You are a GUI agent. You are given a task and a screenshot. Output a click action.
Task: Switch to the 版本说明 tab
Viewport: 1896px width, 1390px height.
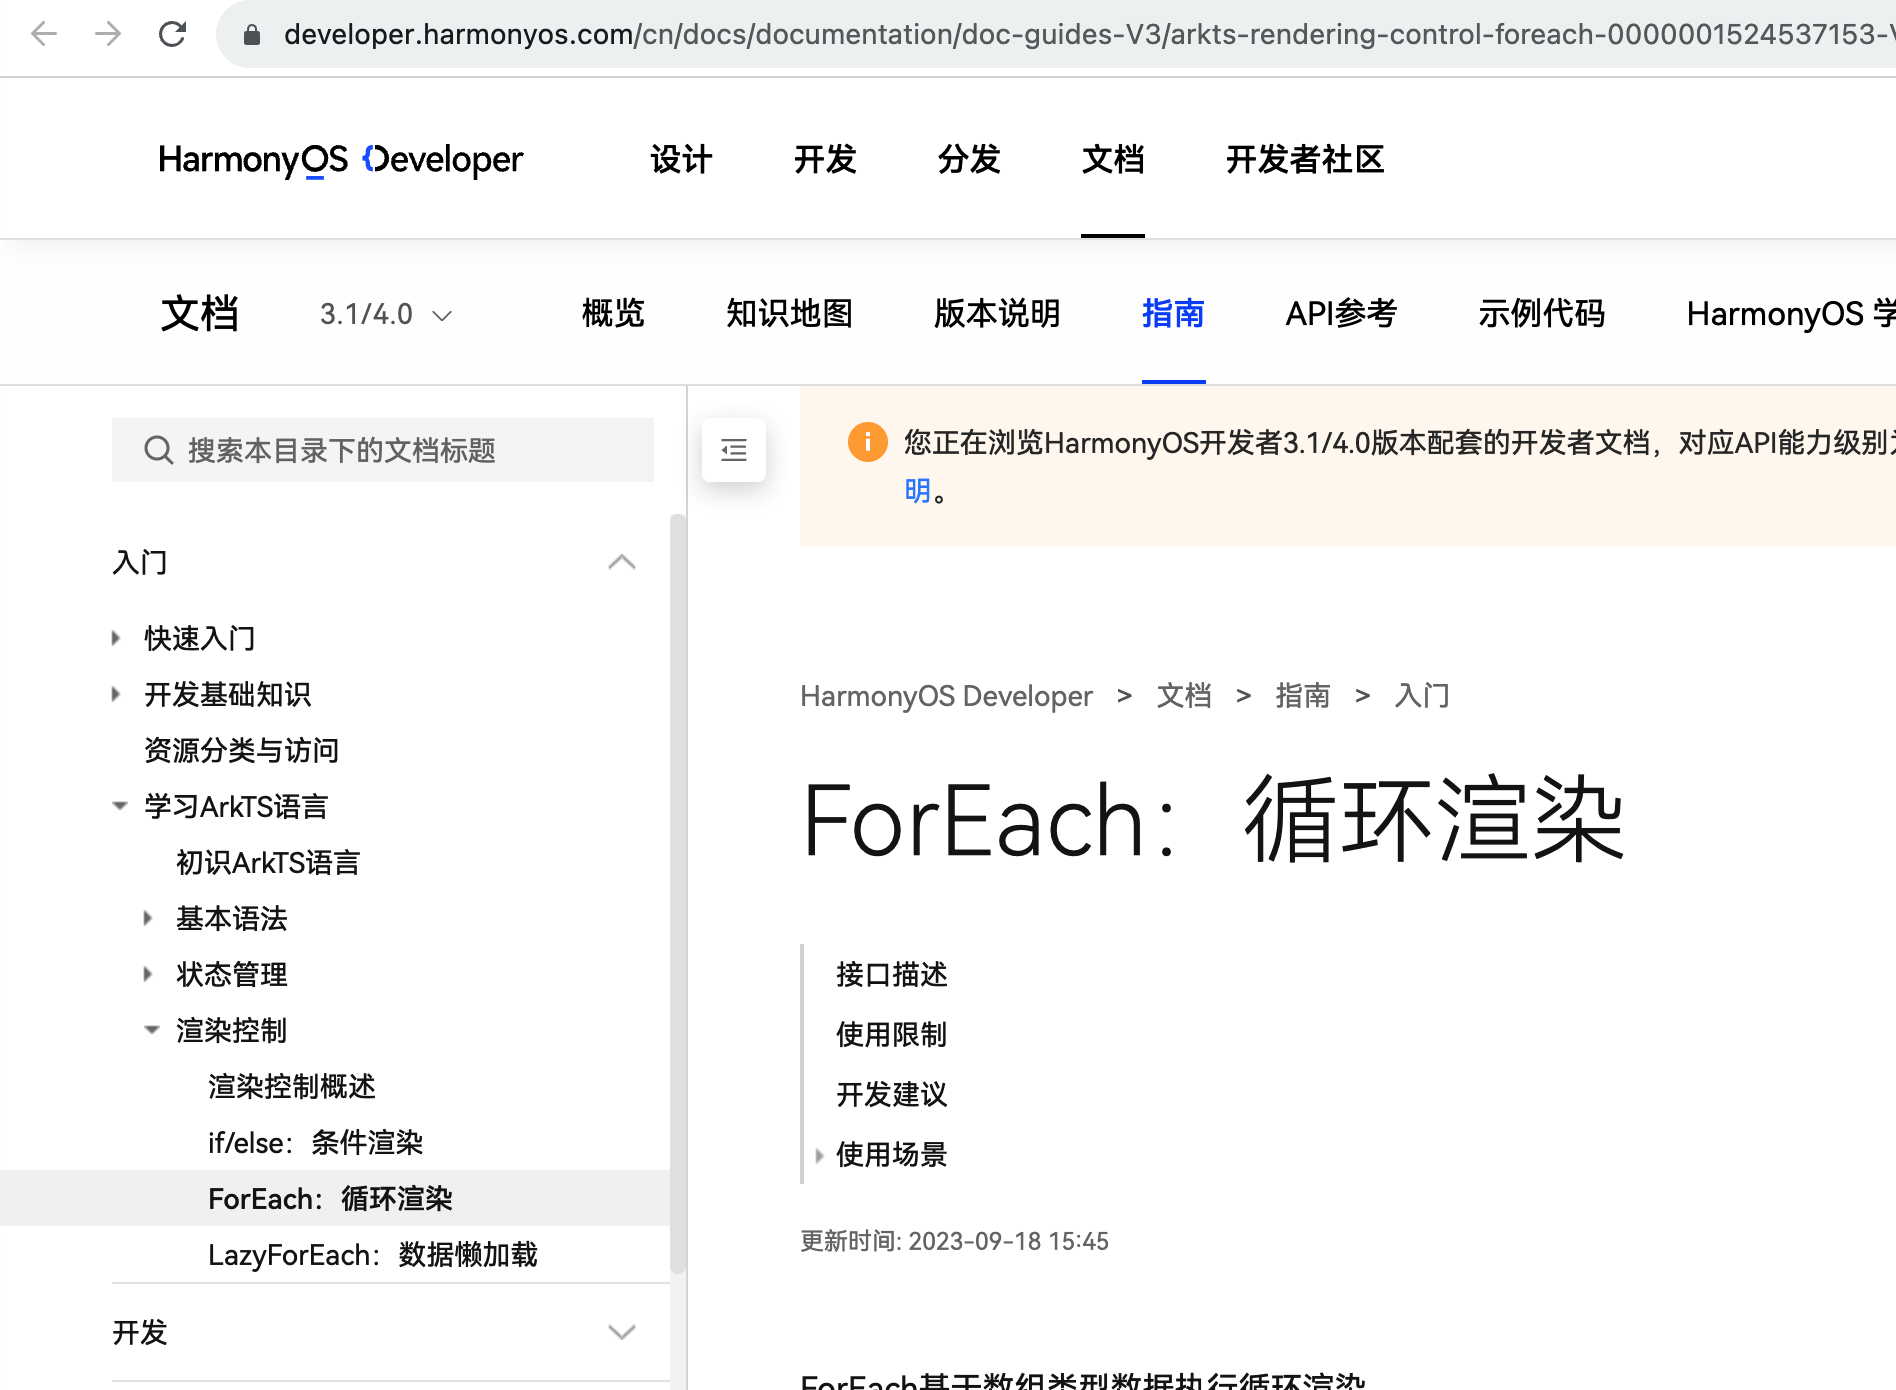point(997,314)
